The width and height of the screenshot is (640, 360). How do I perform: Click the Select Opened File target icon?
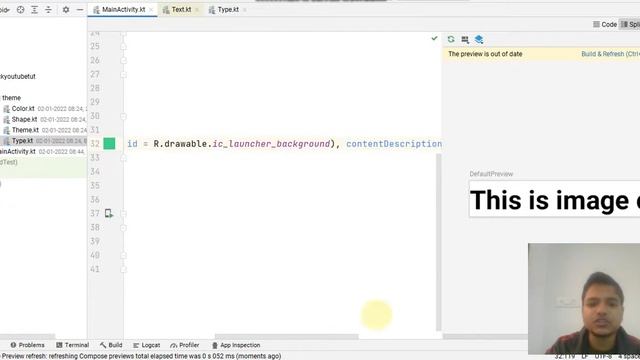click(20, 9)
